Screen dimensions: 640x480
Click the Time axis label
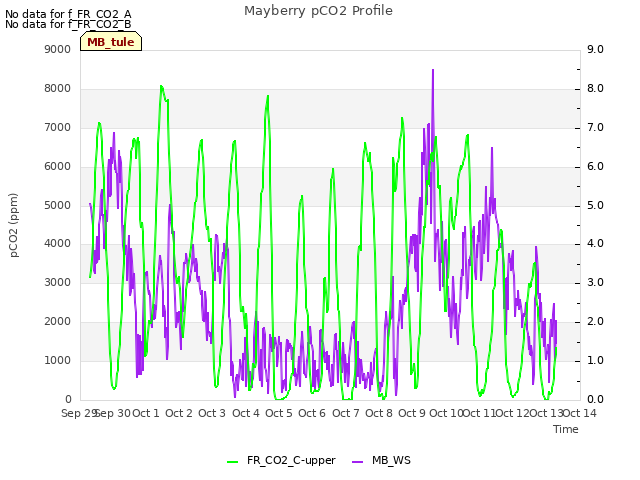(566, 429)
